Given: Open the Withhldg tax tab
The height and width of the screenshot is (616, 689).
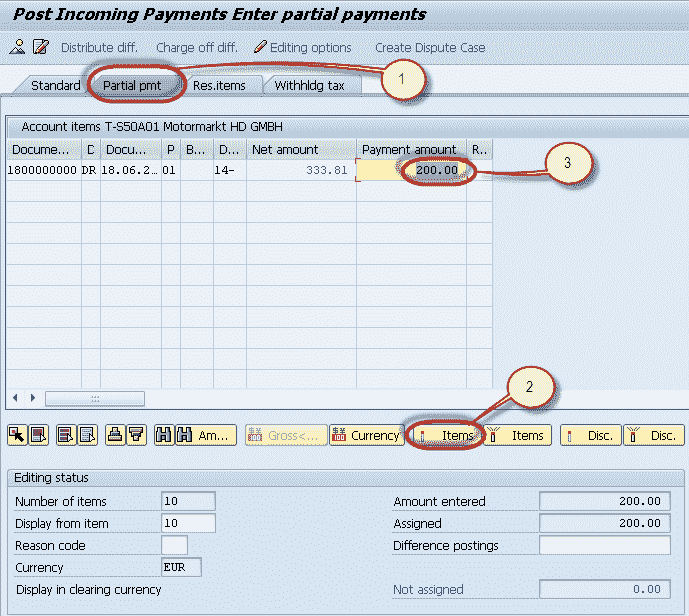Looking at the screenshot, I should click(309, 85).
